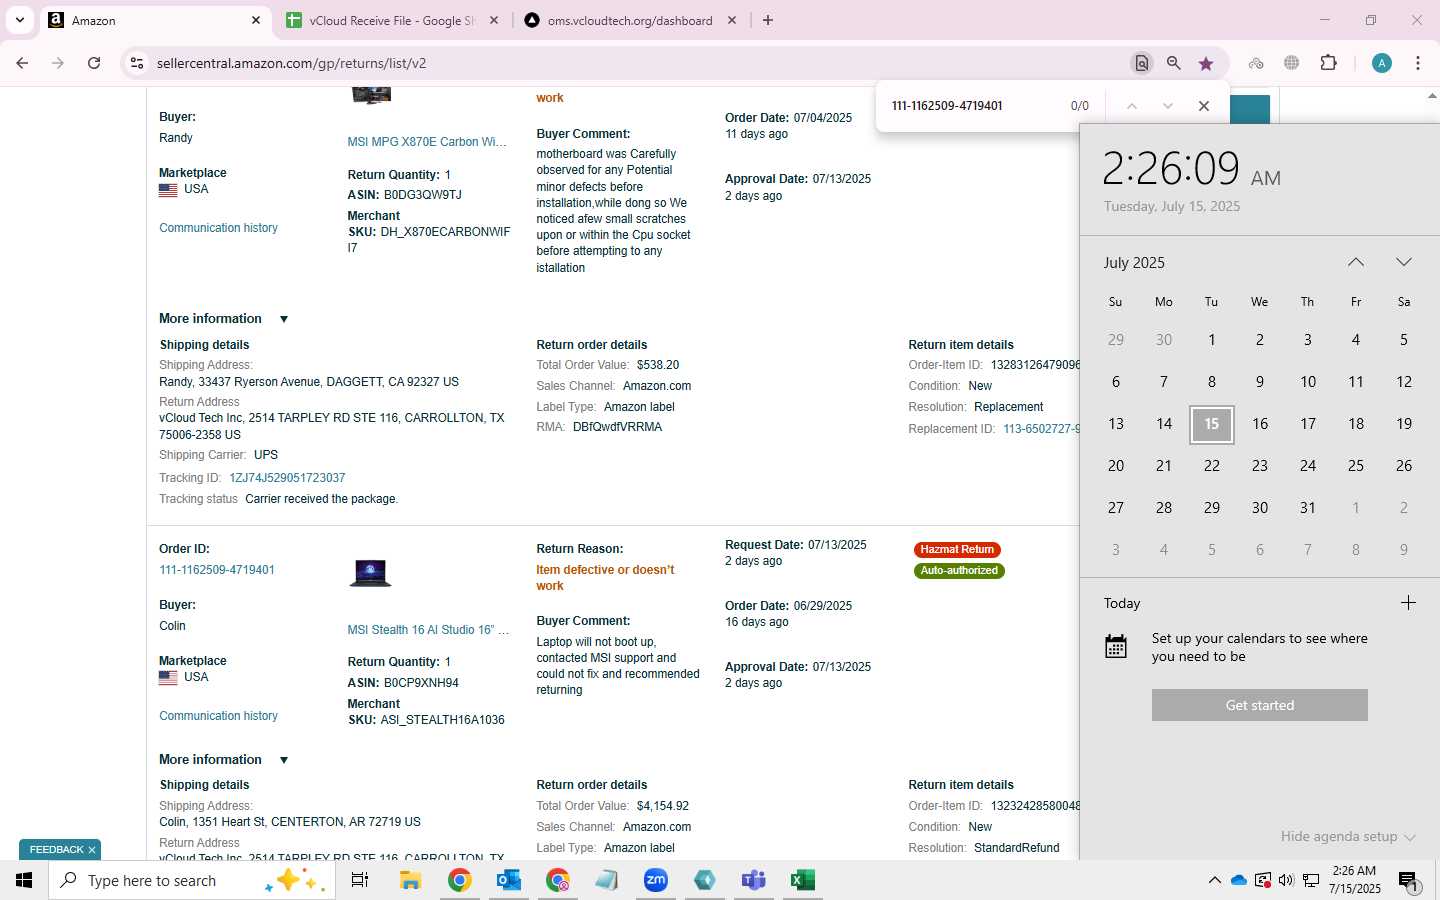
Task: Close the oms.vcloudtech.org dashboard tab
Action: [732, 20]
